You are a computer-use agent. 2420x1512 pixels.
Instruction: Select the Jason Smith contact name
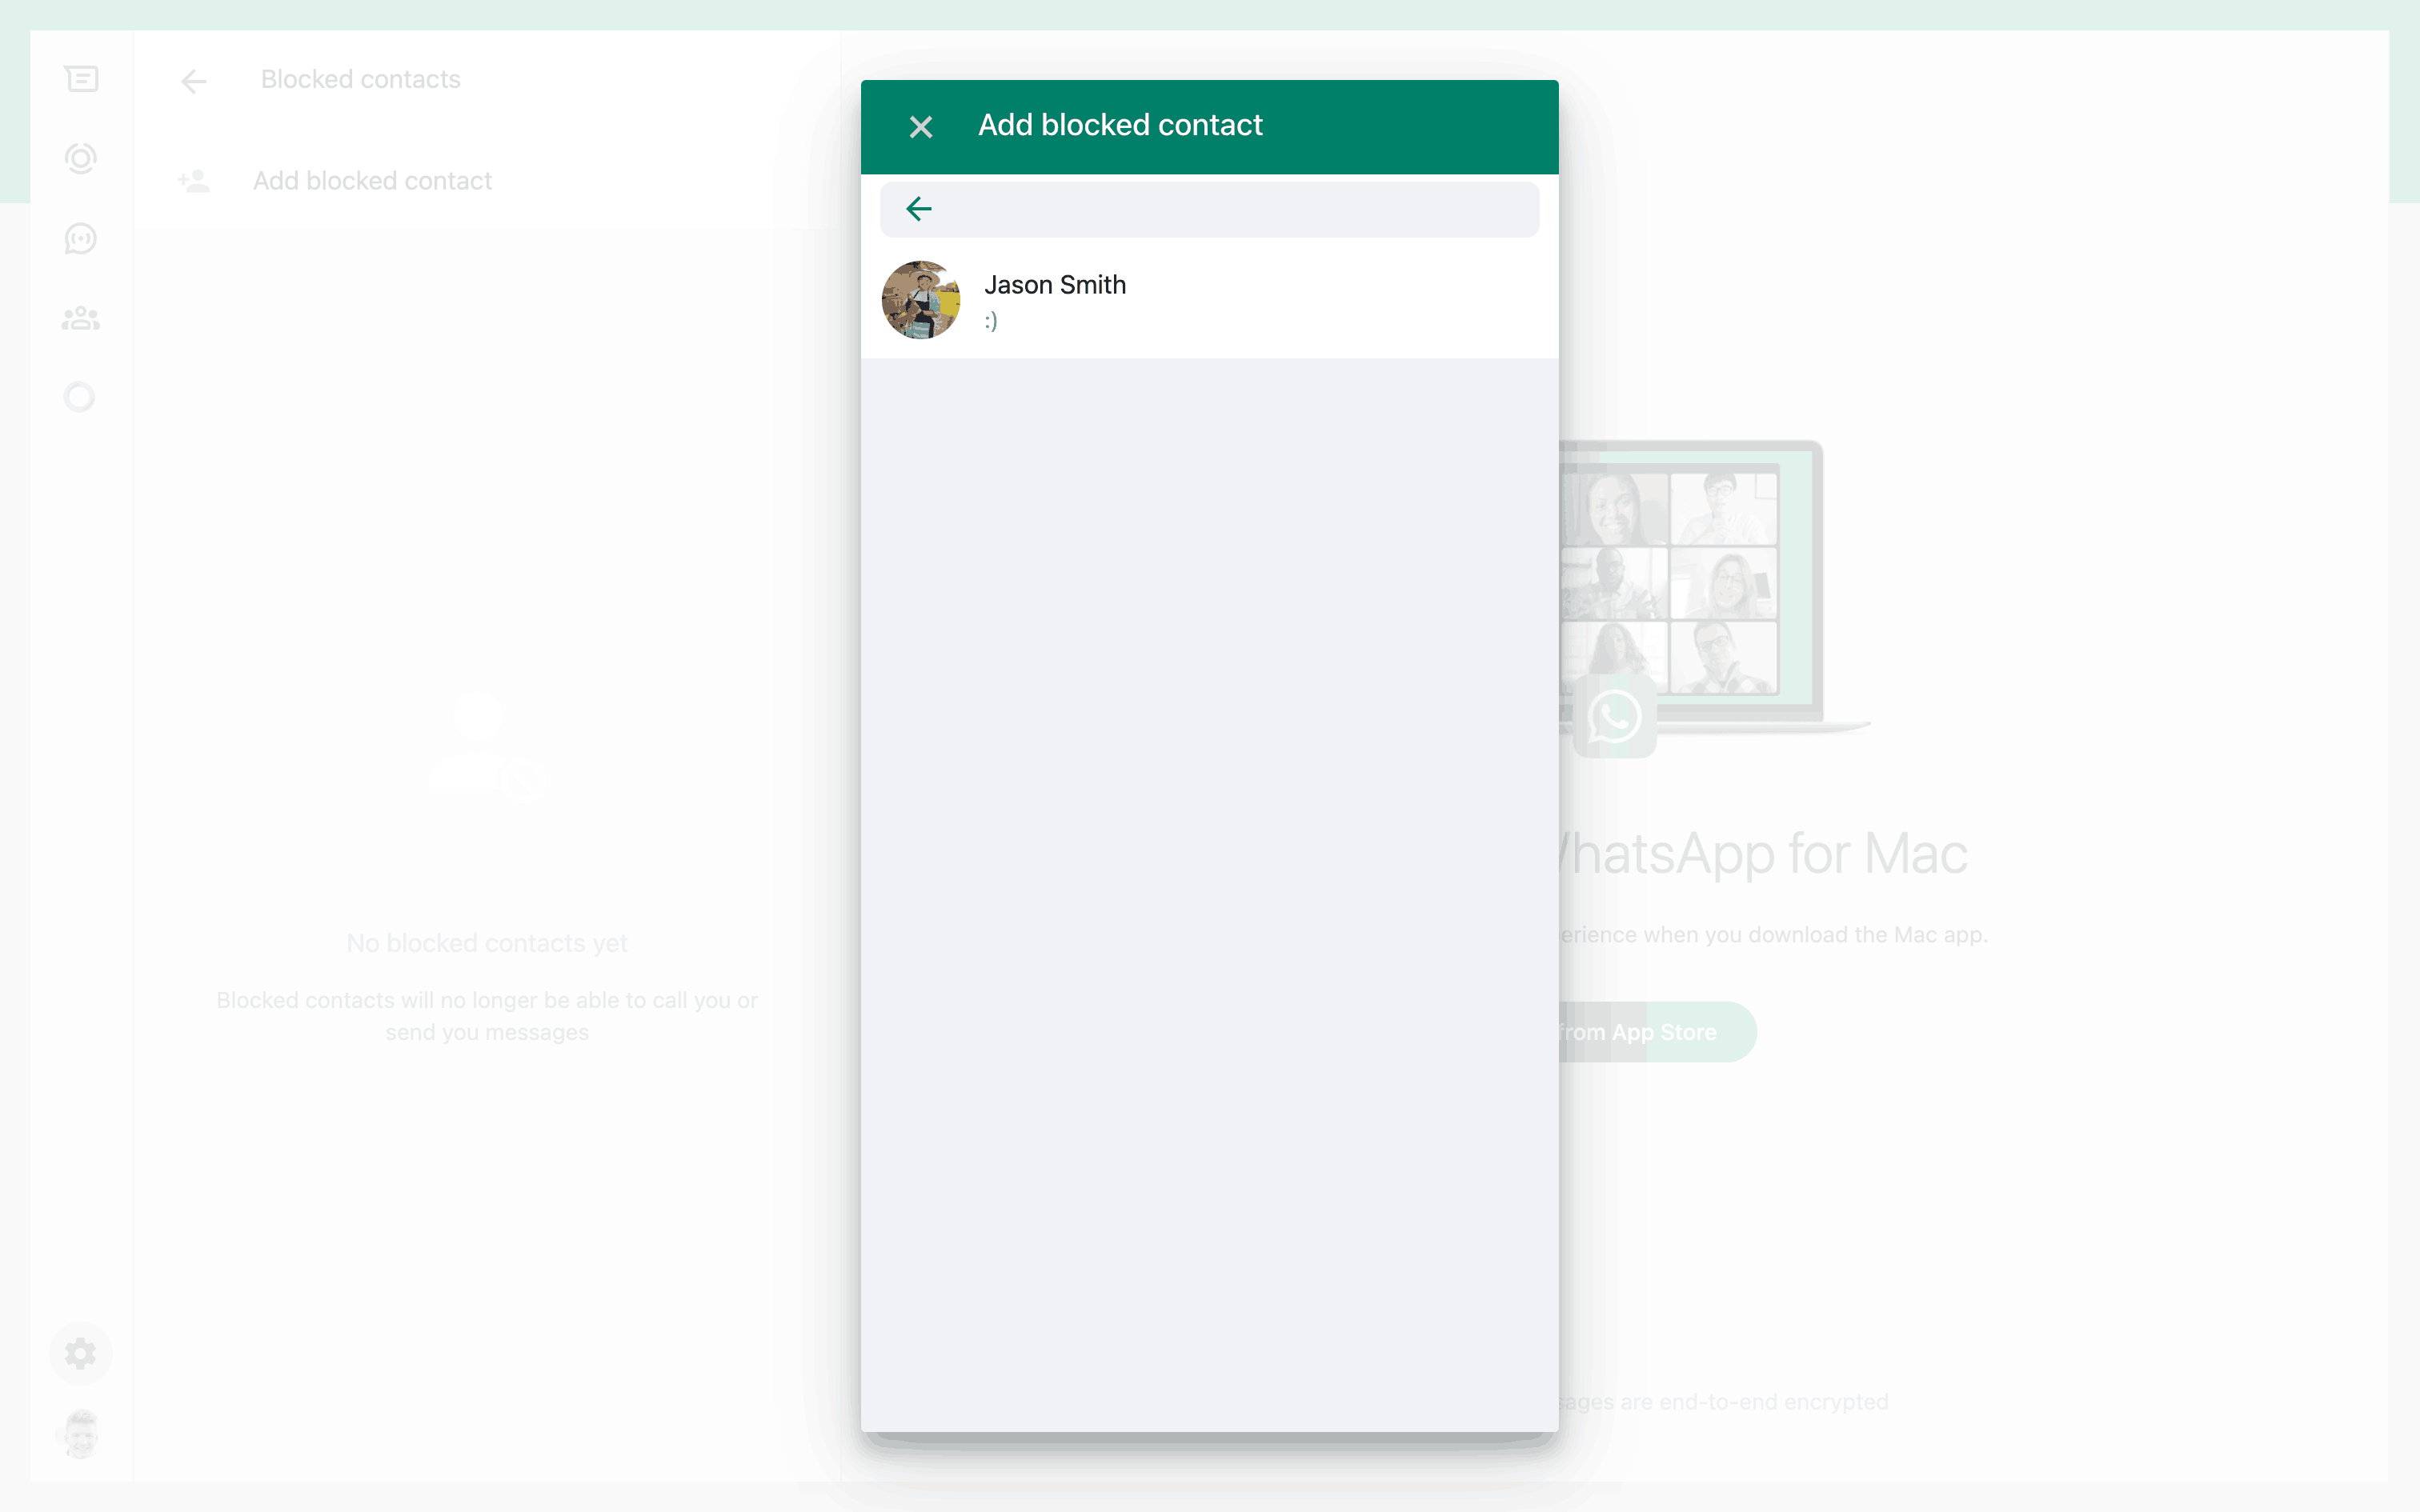pos(1054,285)
